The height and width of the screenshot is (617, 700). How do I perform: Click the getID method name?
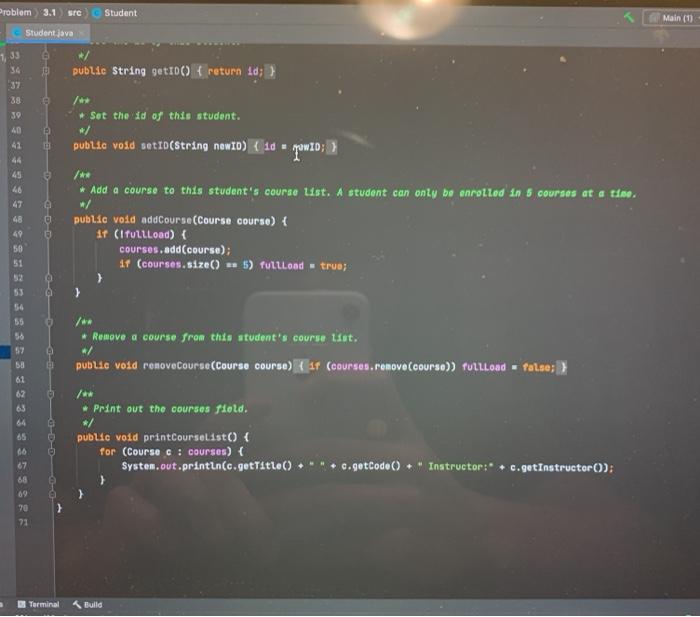click(166, 71)
